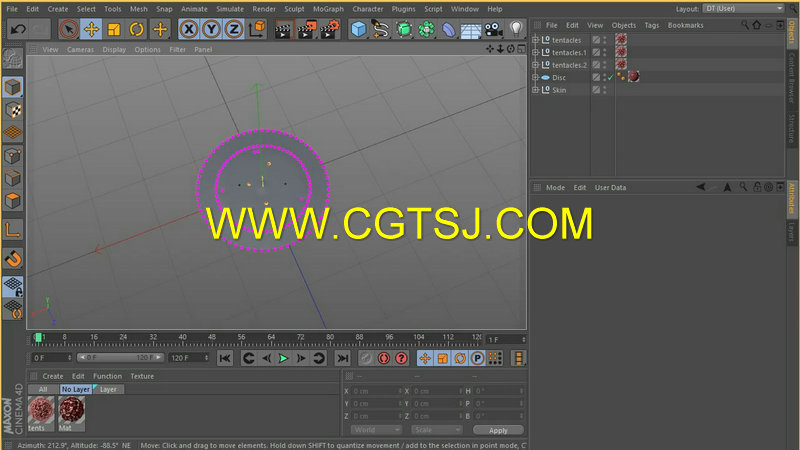
Task: Select the No Layer tab
Action: (x=76, y=389)
